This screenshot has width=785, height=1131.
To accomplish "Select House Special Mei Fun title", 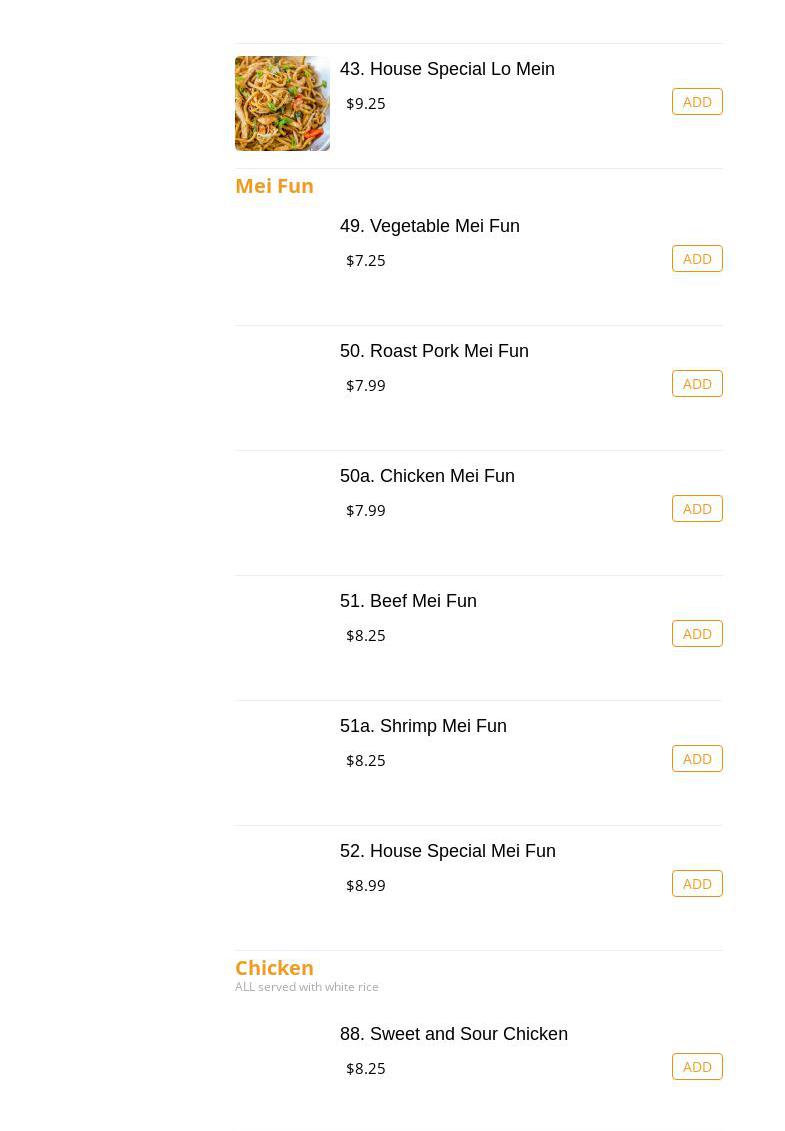I will [447, 851].
